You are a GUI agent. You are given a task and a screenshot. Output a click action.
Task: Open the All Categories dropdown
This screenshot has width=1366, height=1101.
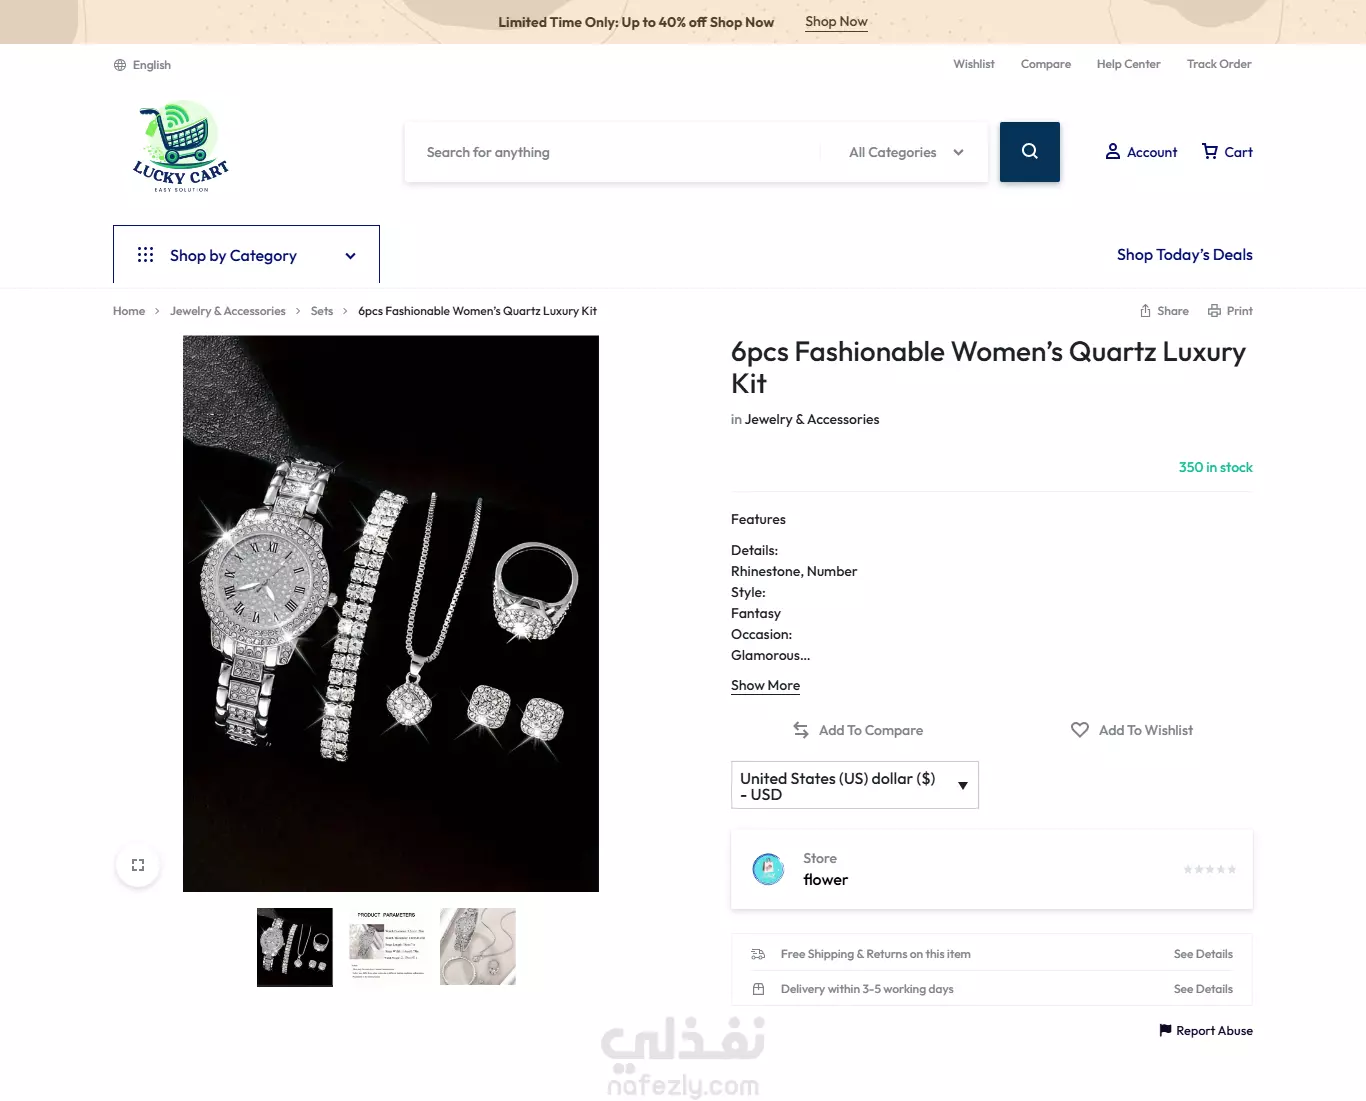tap(906, 152)
